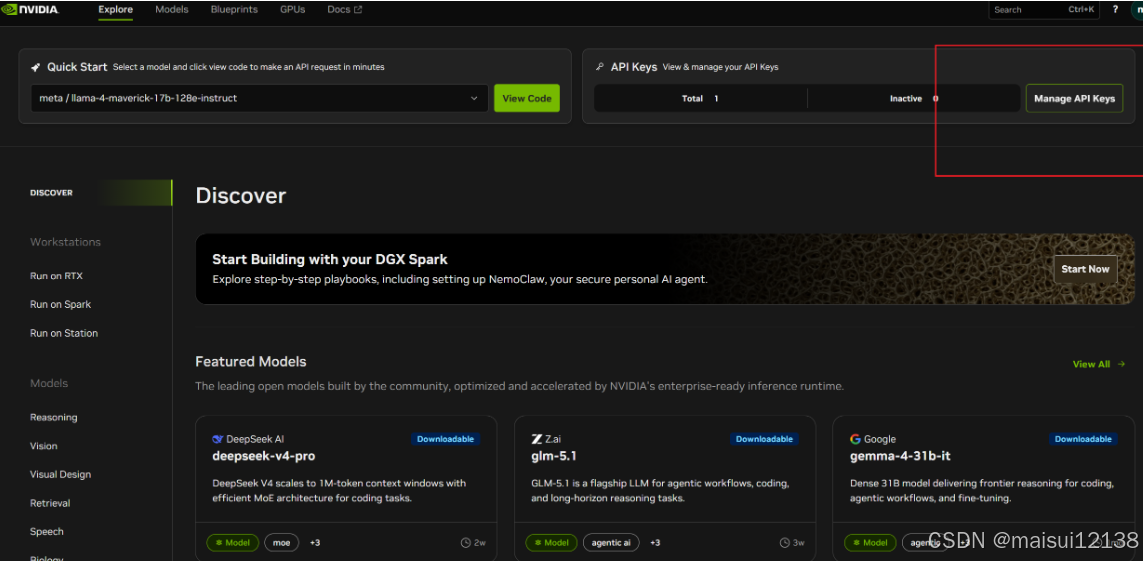Open the GPUs tab
The height and width of the screenshot is (561, 1143).
pos(292,9)
